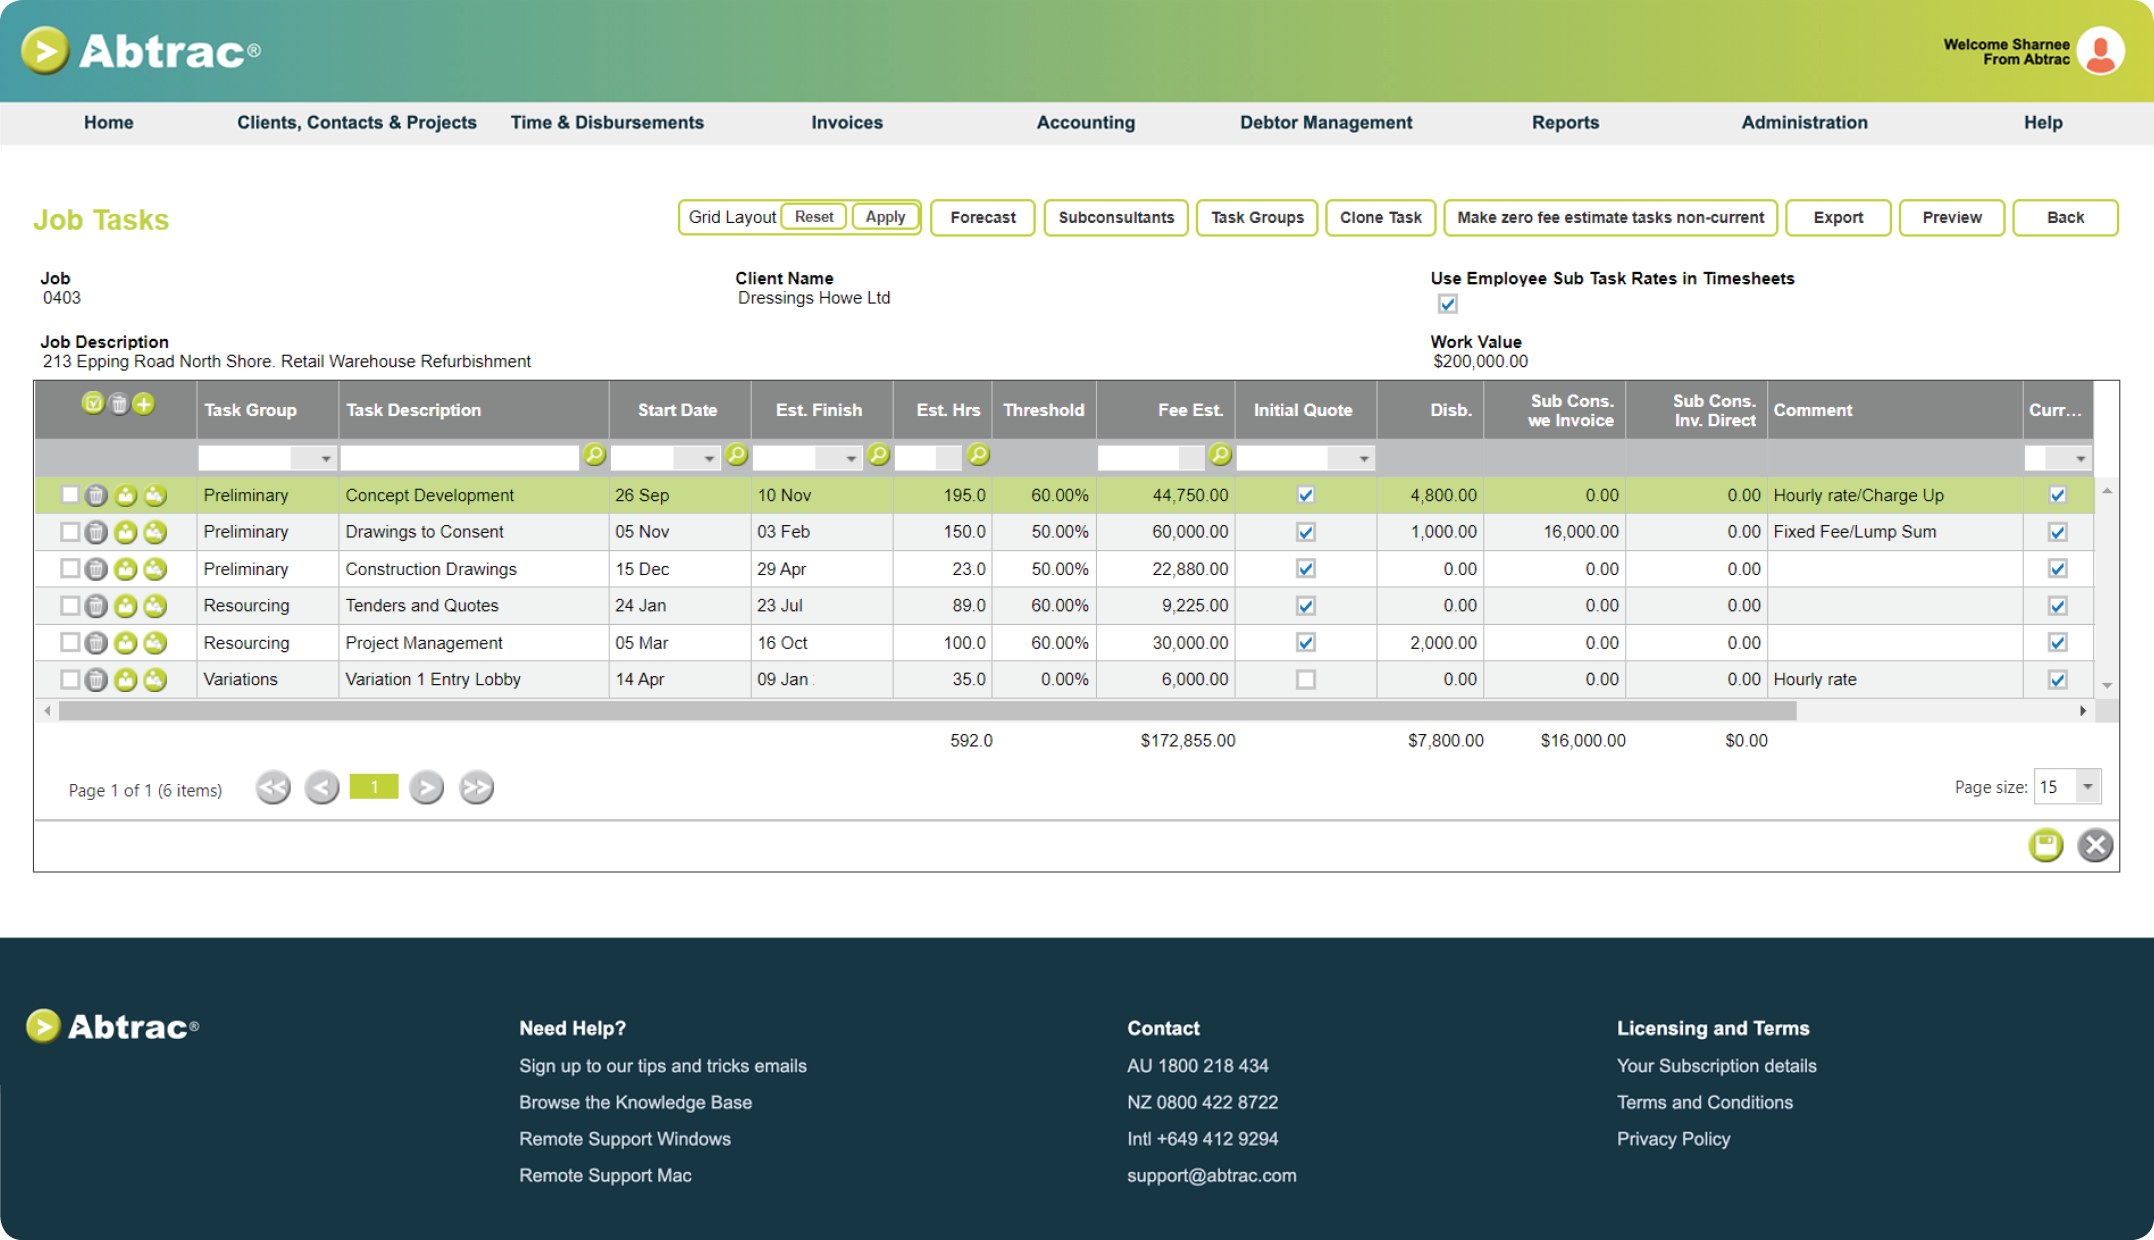Image resolution: width=2154 pixels, height=1240 pixels.
Task: Delete the Tenders and Quotes task
Action: tap(96, 606)
